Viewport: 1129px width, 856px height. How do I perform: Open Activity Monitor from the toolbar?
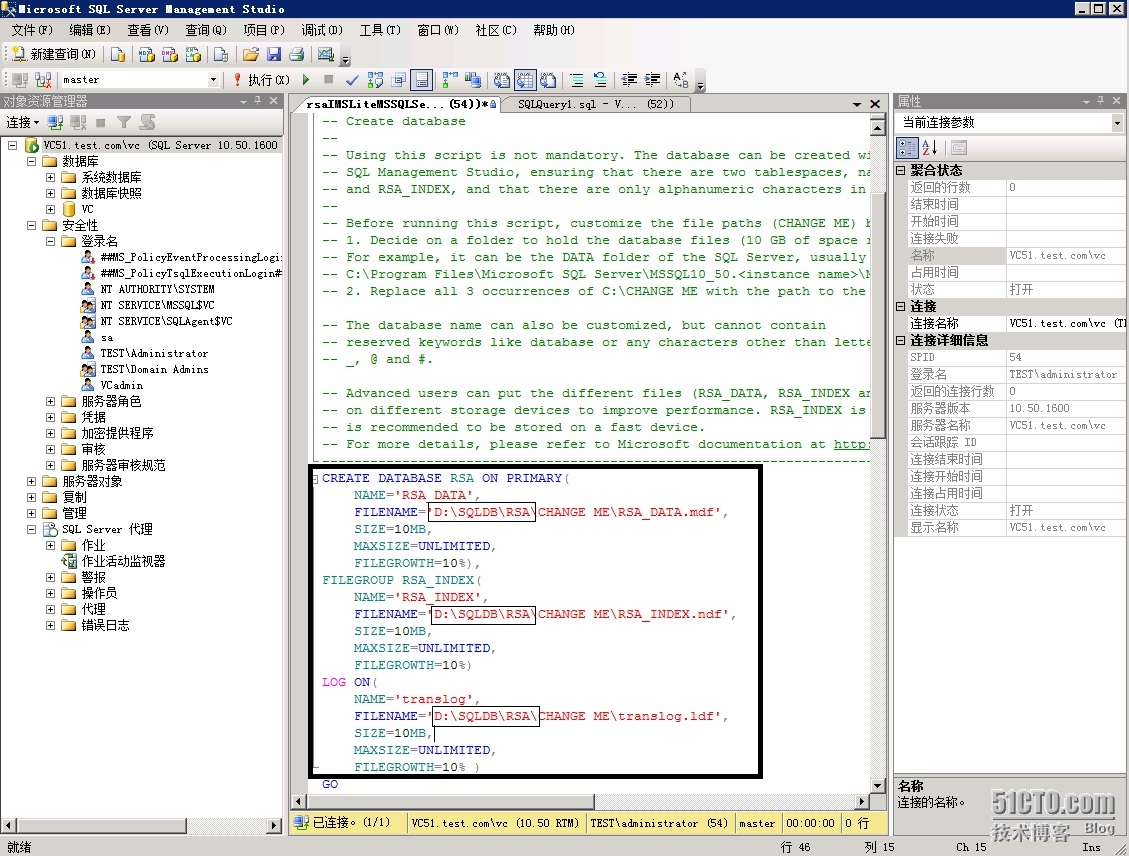[326, 55]
